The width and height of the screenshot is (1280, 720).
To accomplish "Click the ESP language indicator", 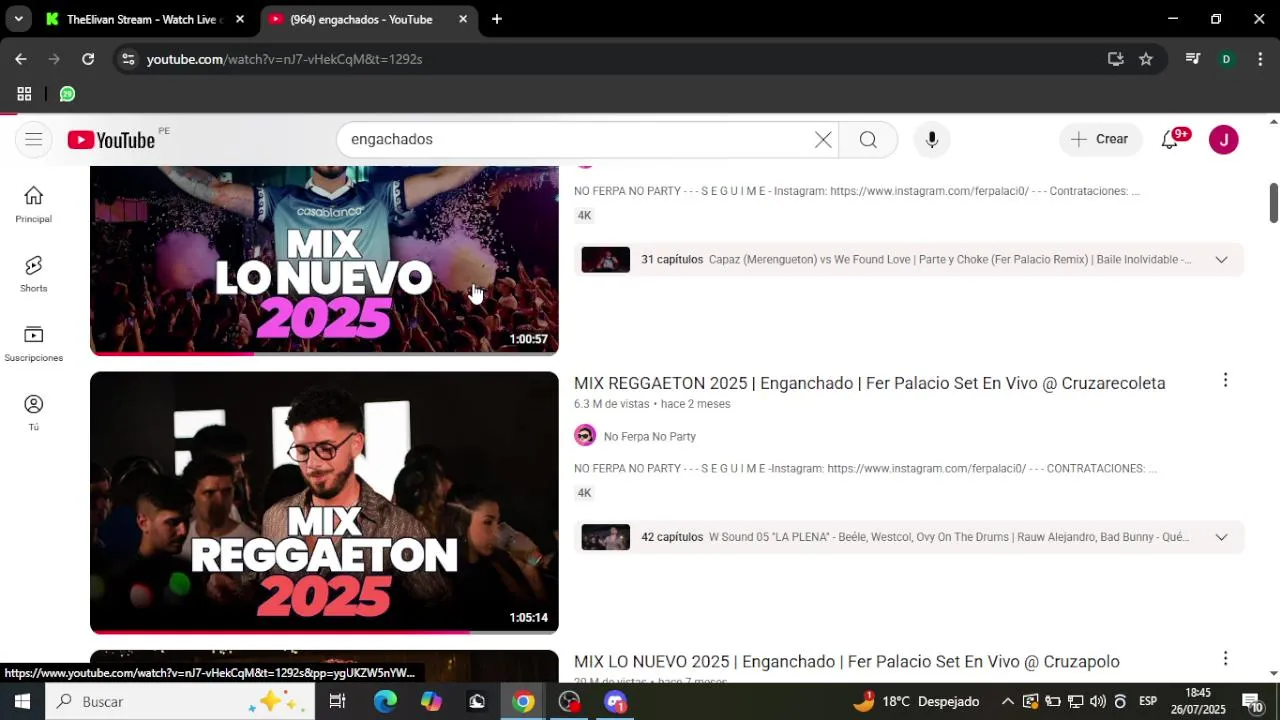I will 1148,701.
